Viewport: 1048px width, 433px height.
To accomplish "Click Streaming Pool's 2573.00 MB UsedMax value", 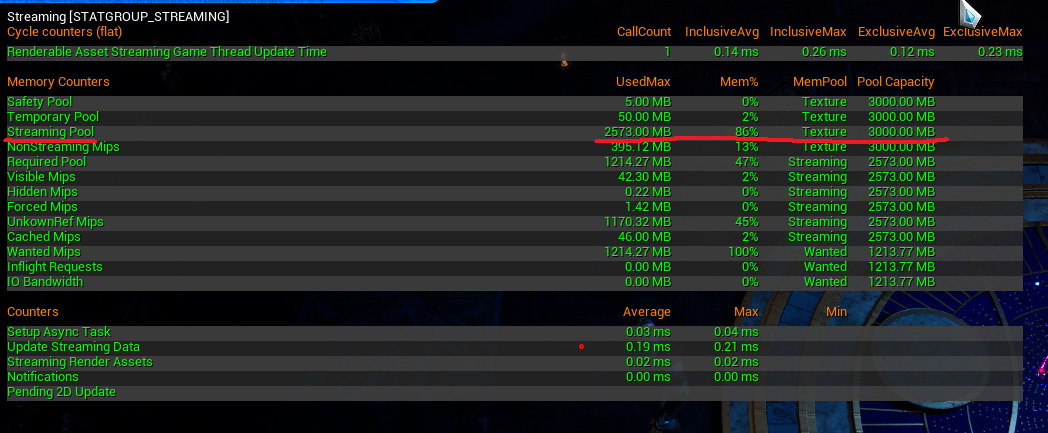I will [638, 132].
